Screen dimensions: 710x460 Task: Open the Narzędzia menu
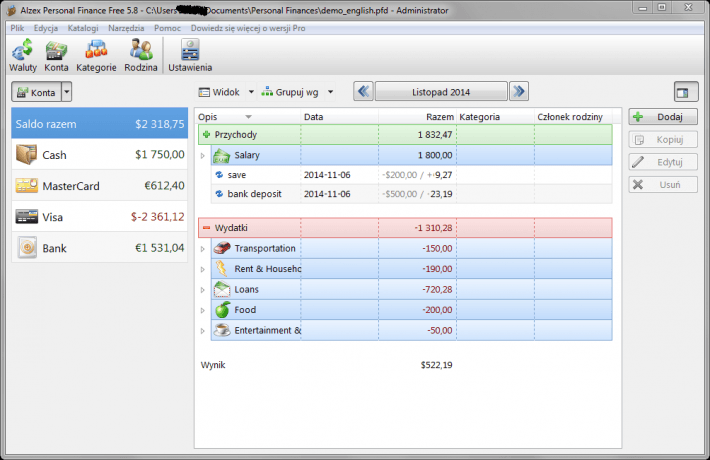tap(126, 28)
